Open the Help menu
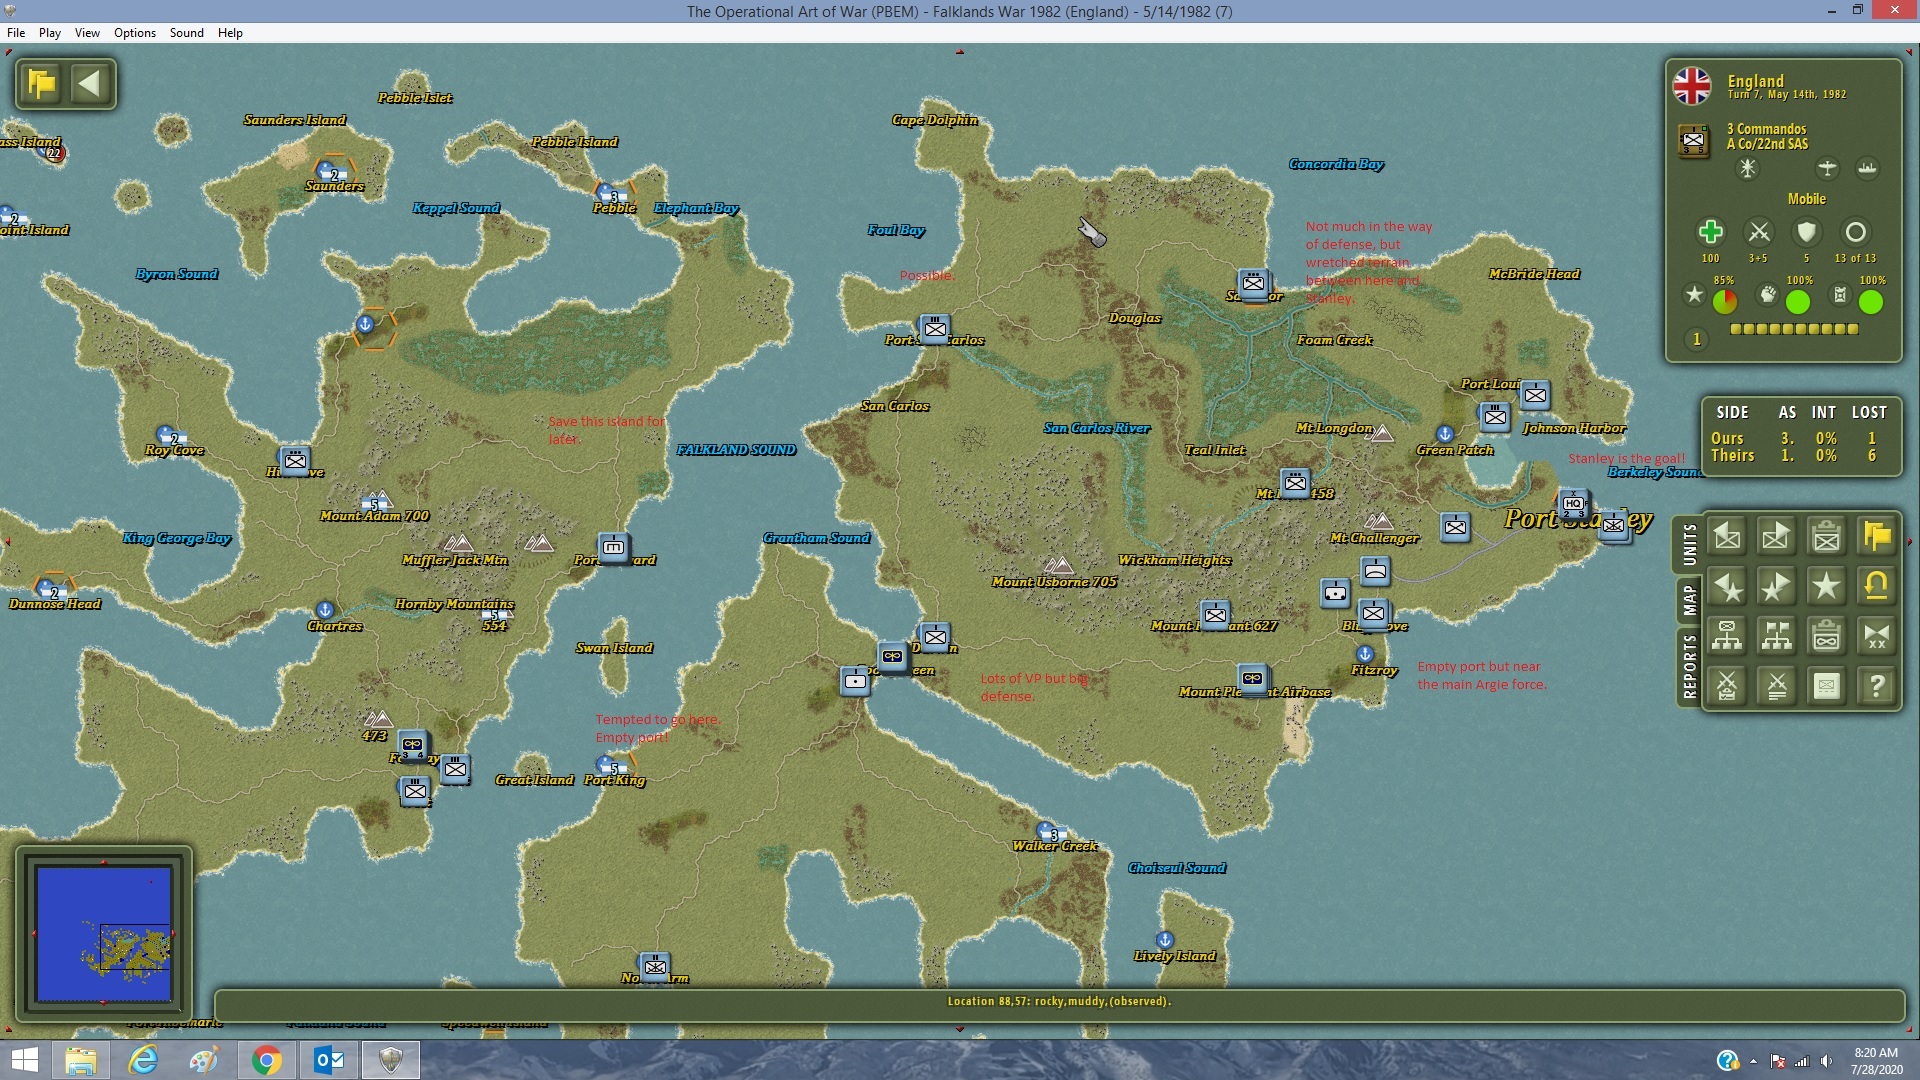 230,33
